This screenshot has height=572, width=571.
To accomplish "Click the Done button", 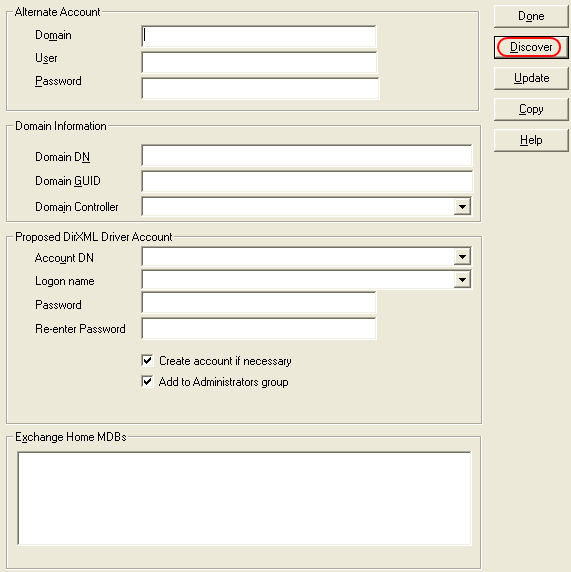I will [x=531, y=16].
